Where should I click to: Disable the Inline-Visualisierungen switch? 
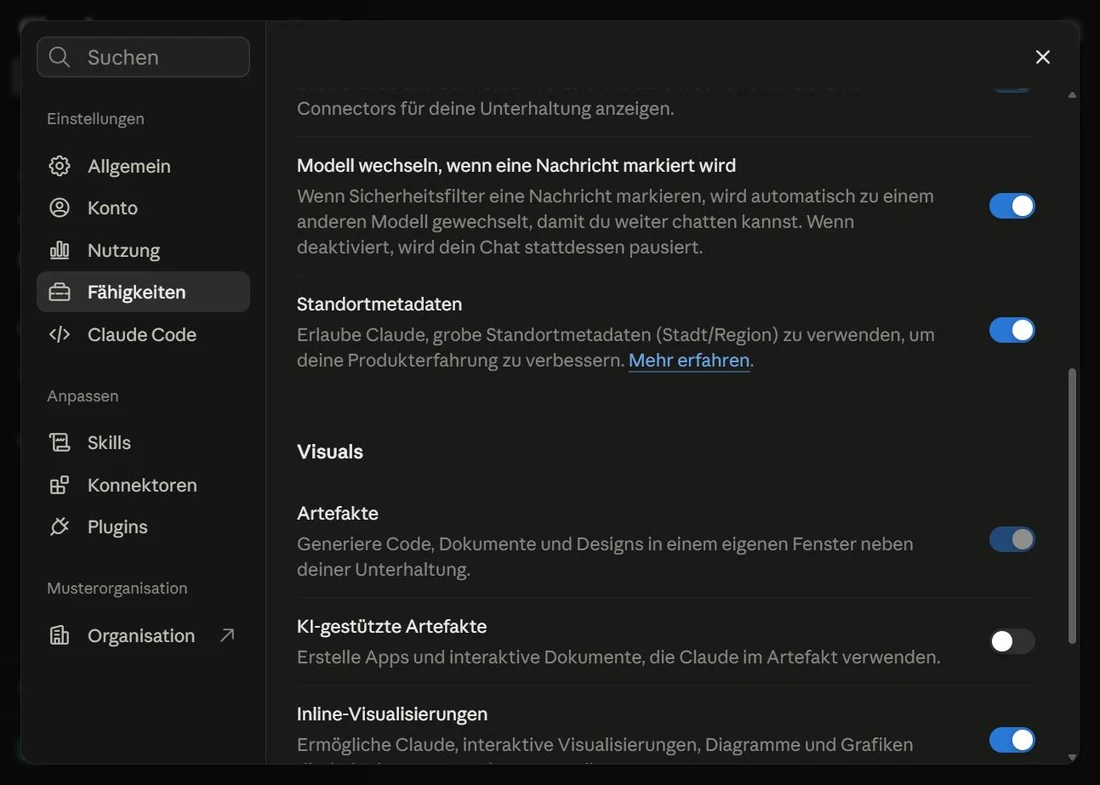pos(1012,739)
